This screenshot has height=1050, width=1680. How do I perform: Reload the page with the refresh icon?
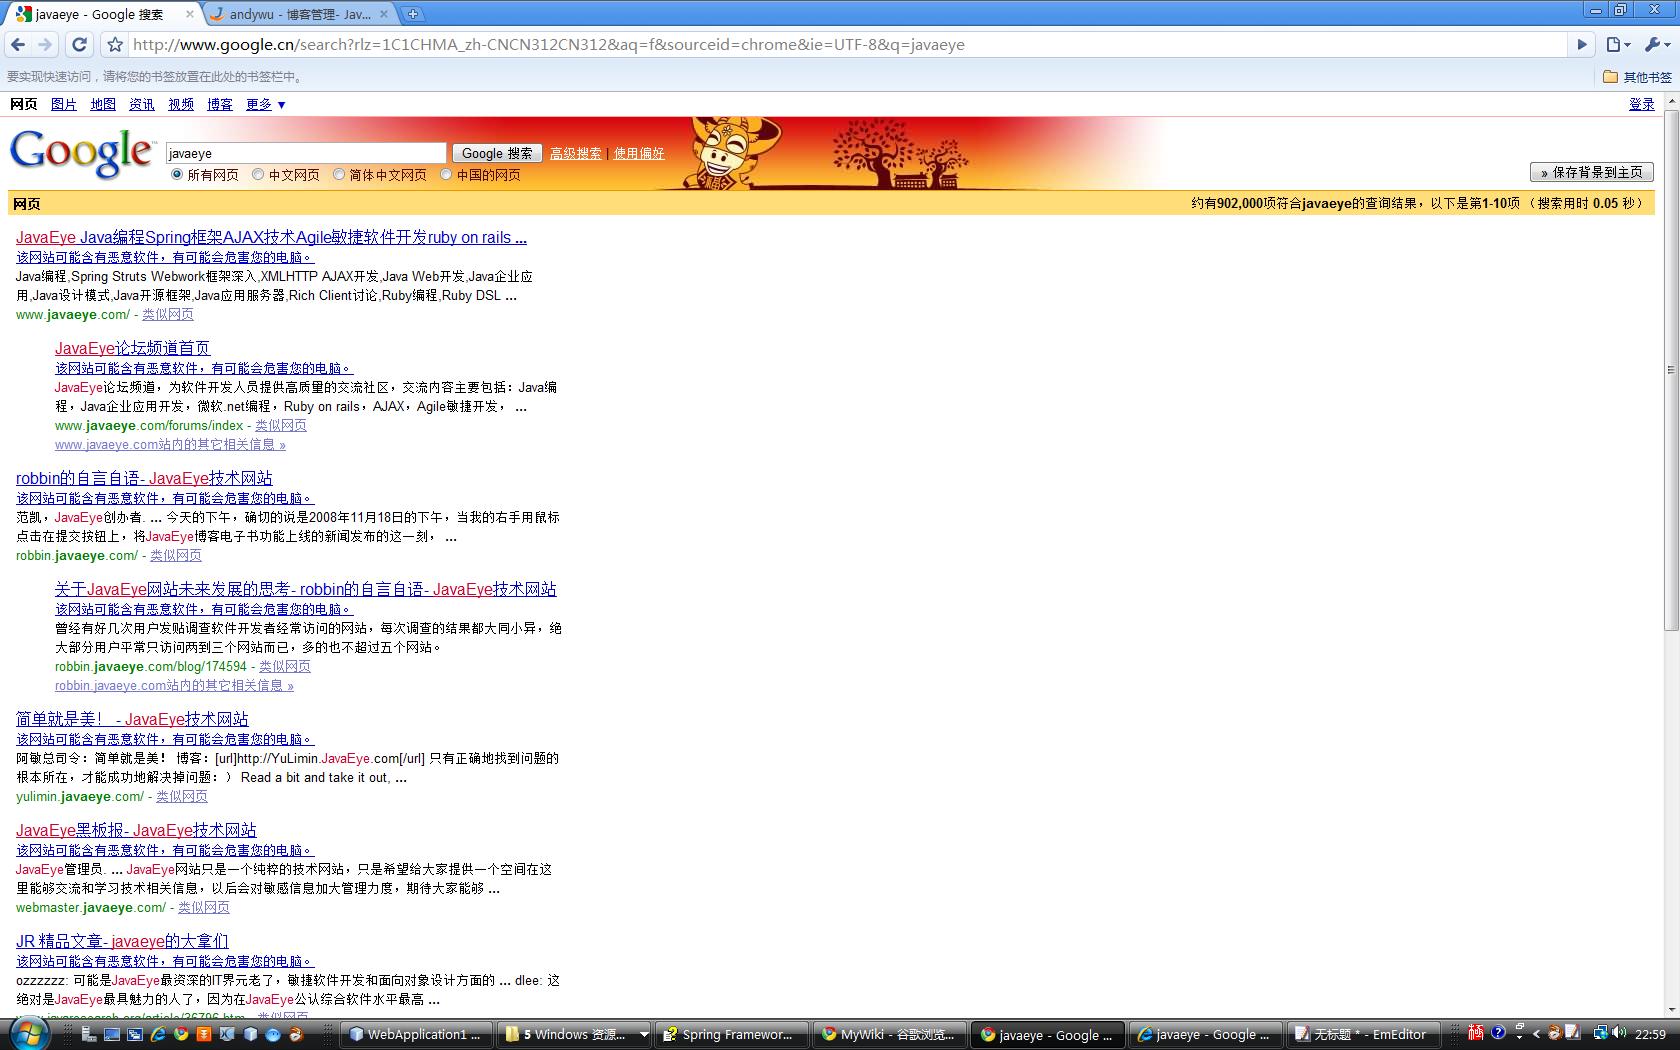80,44
